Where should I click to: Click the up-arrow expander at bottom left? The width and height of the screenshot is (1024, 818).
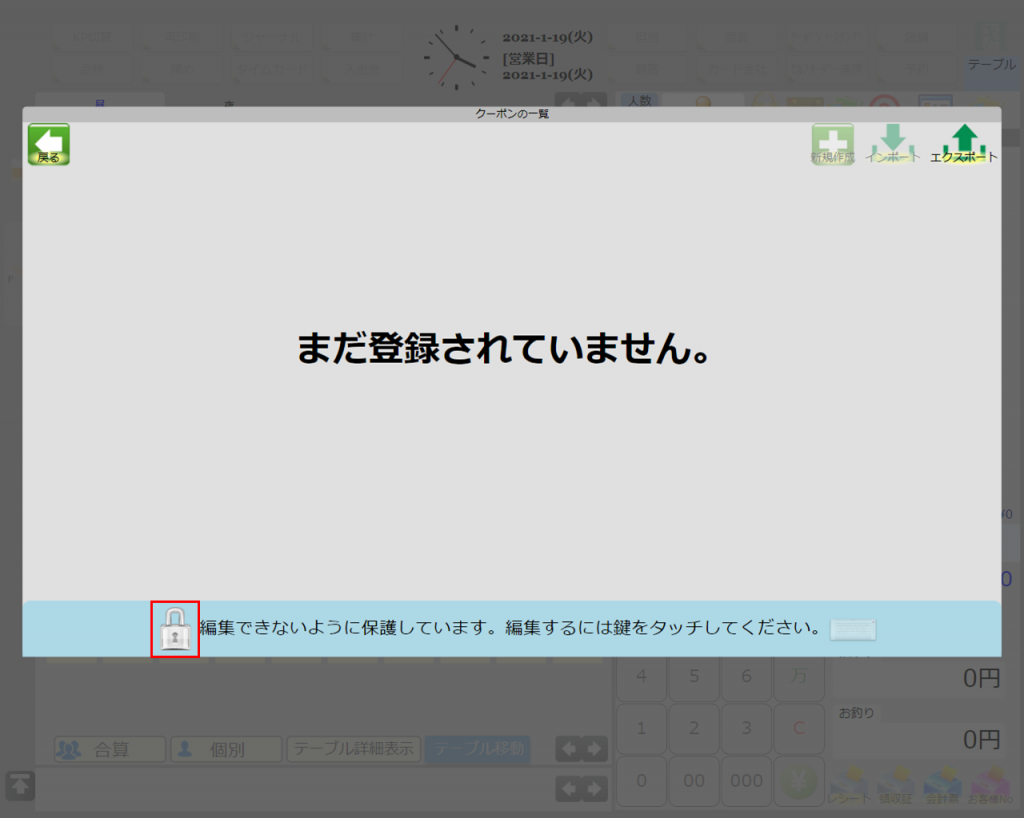(x=20, y=785)
